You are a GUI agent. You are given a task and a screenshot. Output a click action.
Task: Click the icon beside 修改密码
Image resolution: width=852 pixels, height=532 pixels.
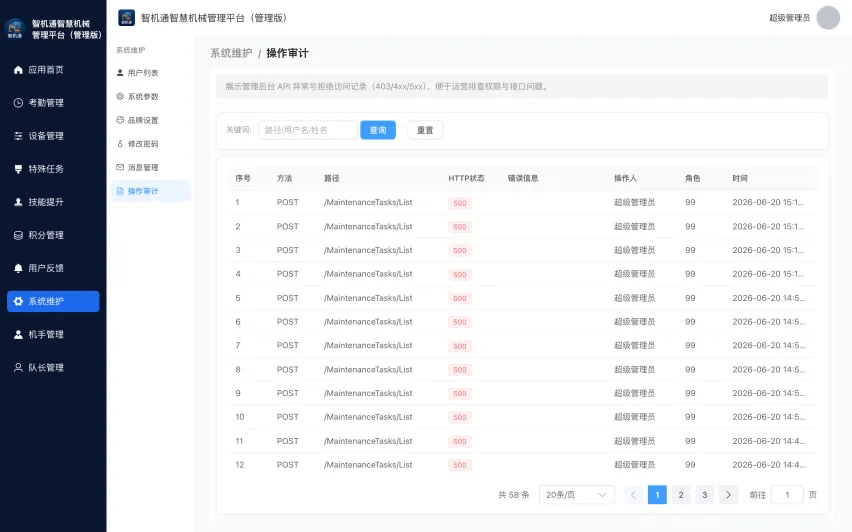[x=120, y=143]
